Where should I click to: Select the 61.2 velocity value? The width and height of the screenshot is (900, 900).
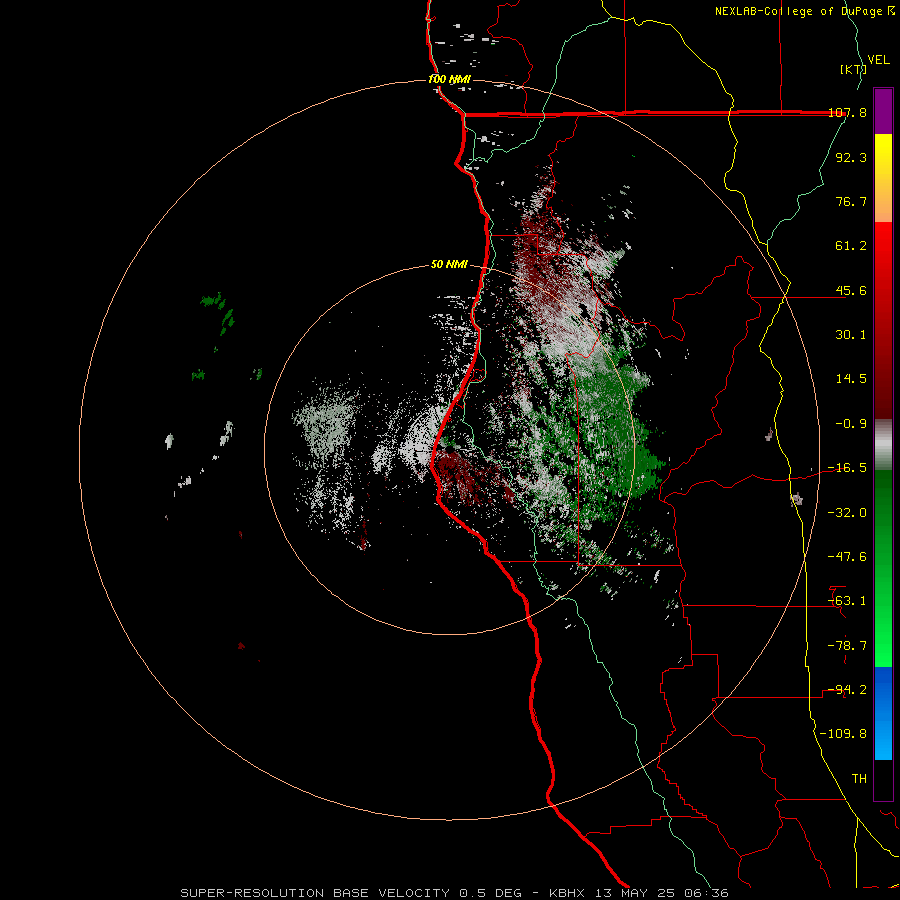(851, 246)
